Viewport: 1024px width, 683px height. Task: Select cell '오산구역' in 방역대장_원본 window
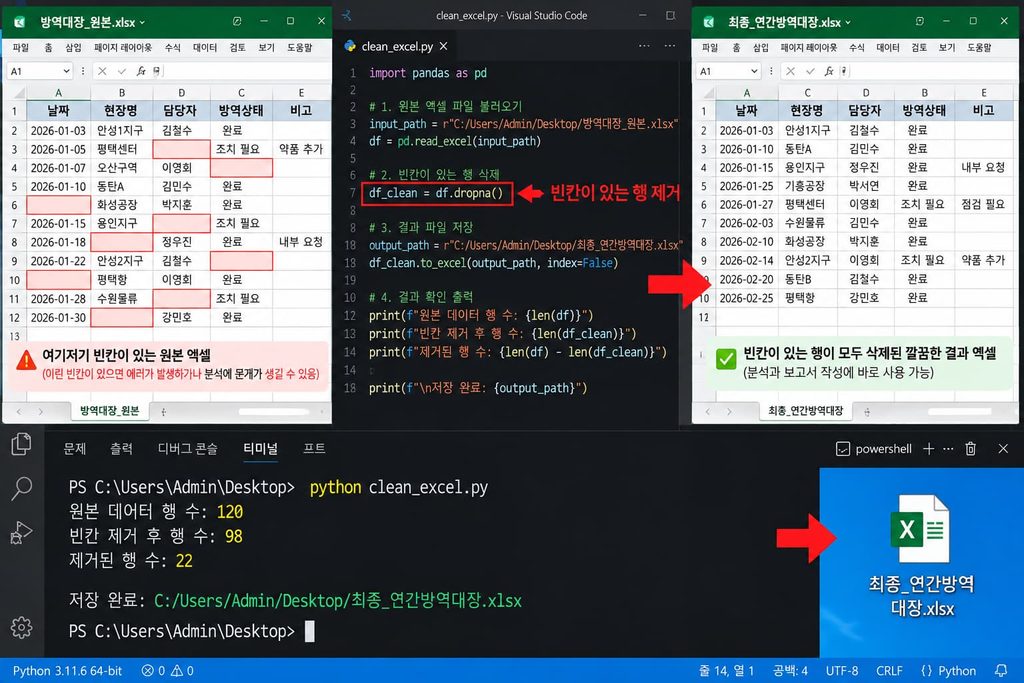(x=121, y=168)
